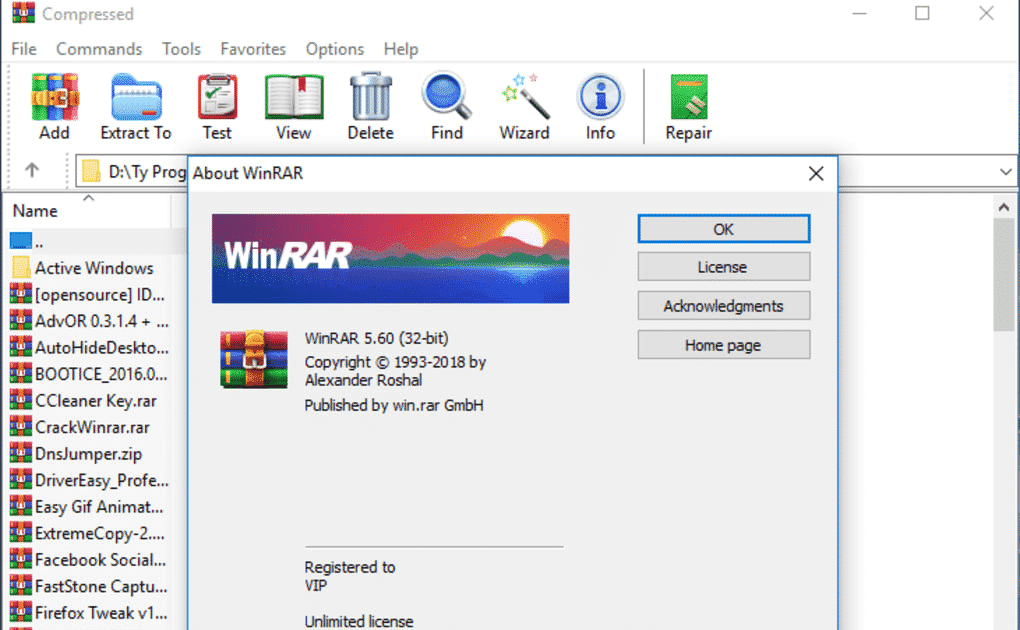1020x630 pixels.
Task: Click the License button
Action: click(723, 266)
